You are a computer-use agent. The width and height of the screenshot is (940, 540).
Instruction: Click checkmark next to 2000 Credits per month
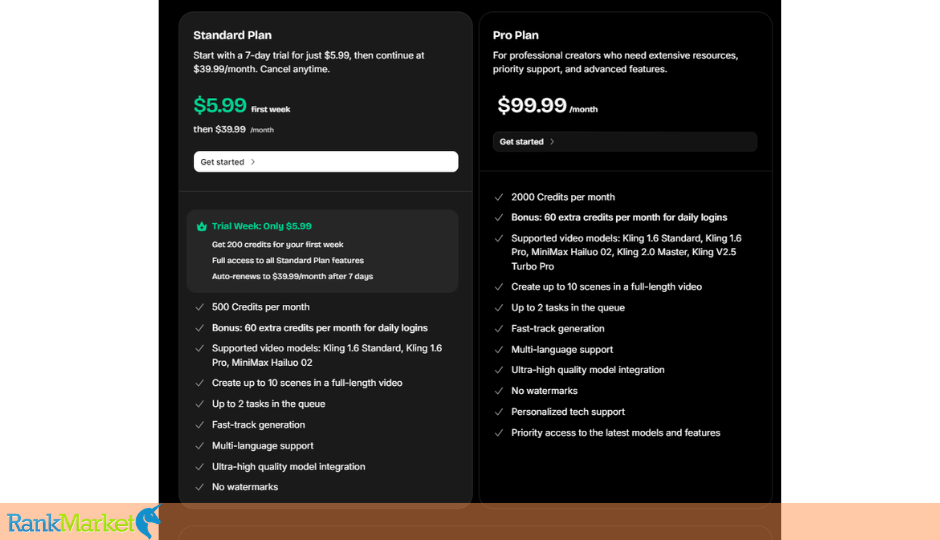[499, 197]
